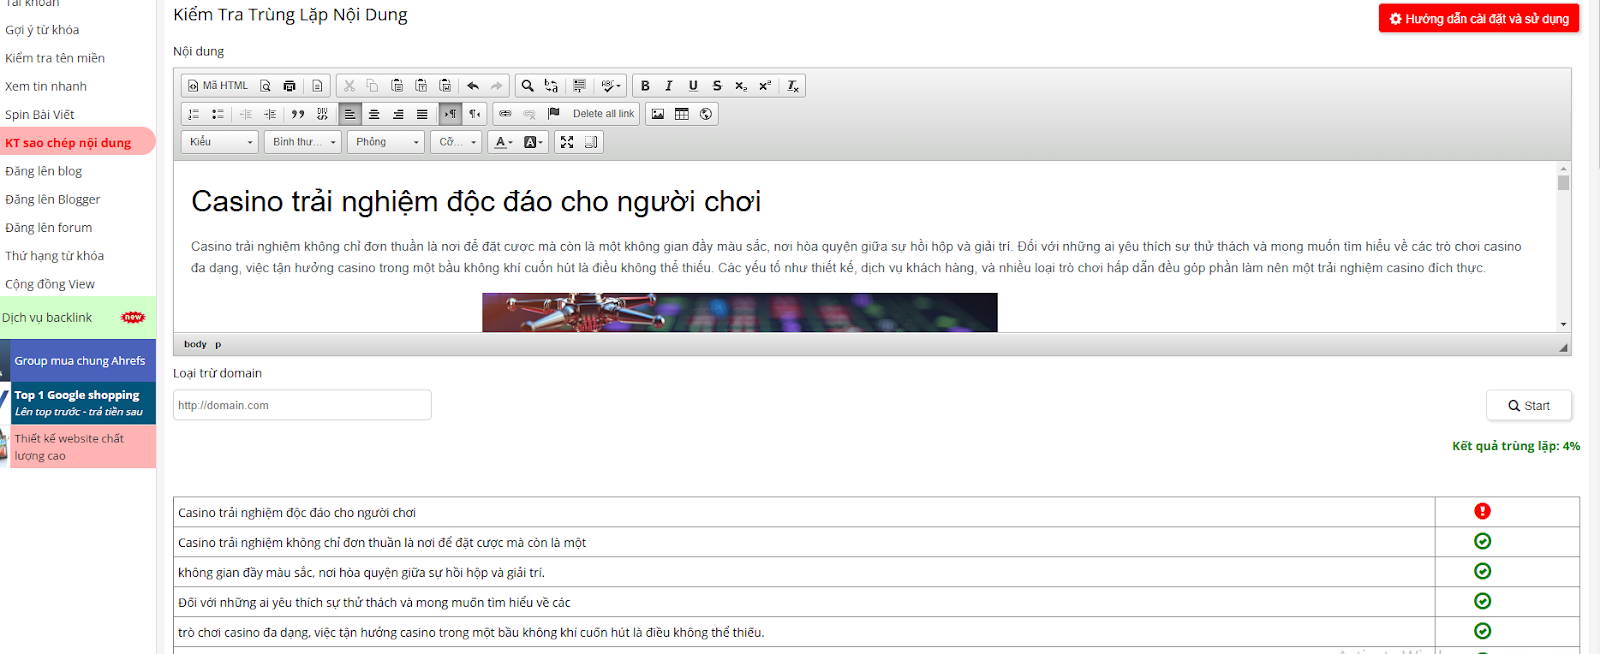Click the globe Iframe icon
This screenshot has height=654, width=1600.
tap(706, 114)
